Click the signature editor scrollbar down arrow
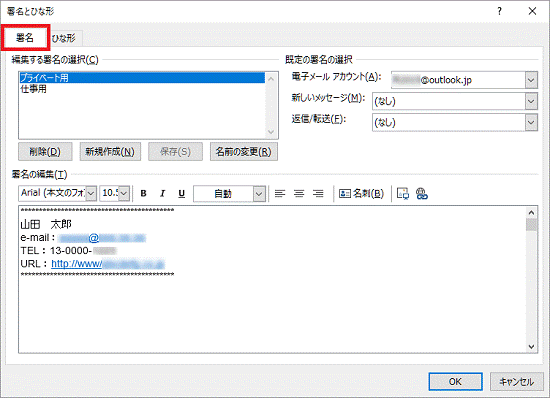The width and height of the screenshot is (550, 398). 531,346
